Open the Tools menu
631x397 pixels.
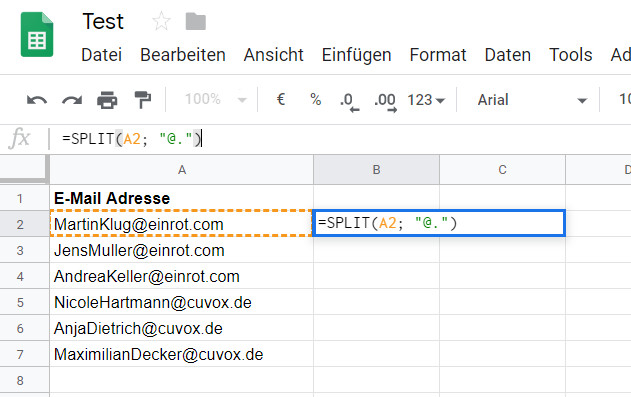(571, 55)
